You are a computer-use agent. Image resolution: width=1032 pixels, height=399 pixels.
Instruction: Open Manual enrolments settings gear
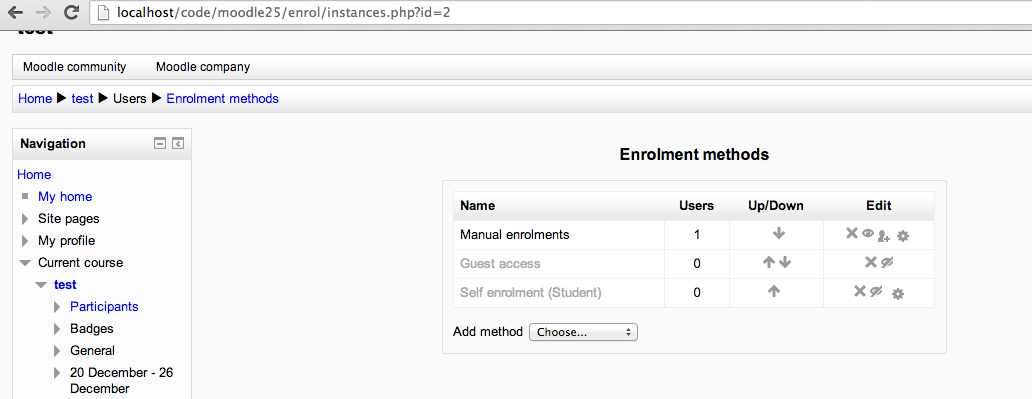[x=903, y=236]
